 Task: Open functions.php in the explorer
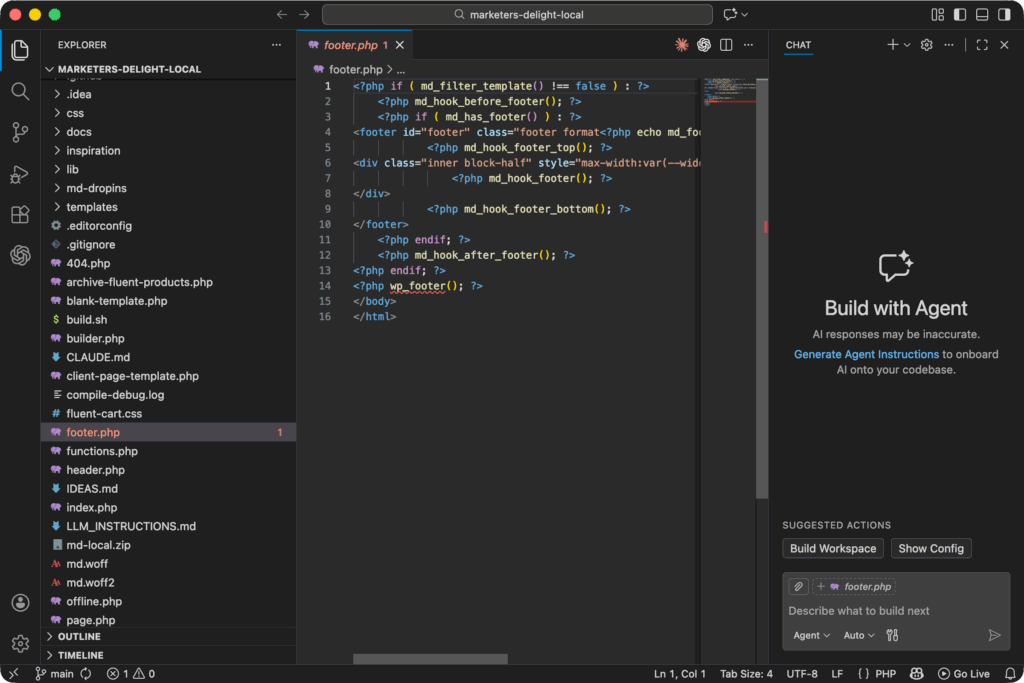(x=102, y=451)
